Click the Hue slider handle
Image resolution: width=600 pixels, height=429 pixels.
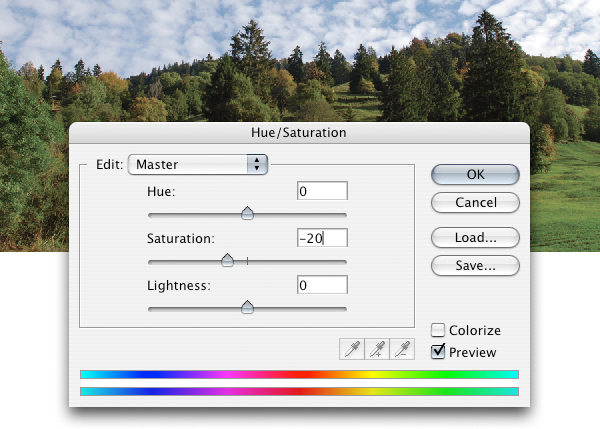click(x=248, y=213)
